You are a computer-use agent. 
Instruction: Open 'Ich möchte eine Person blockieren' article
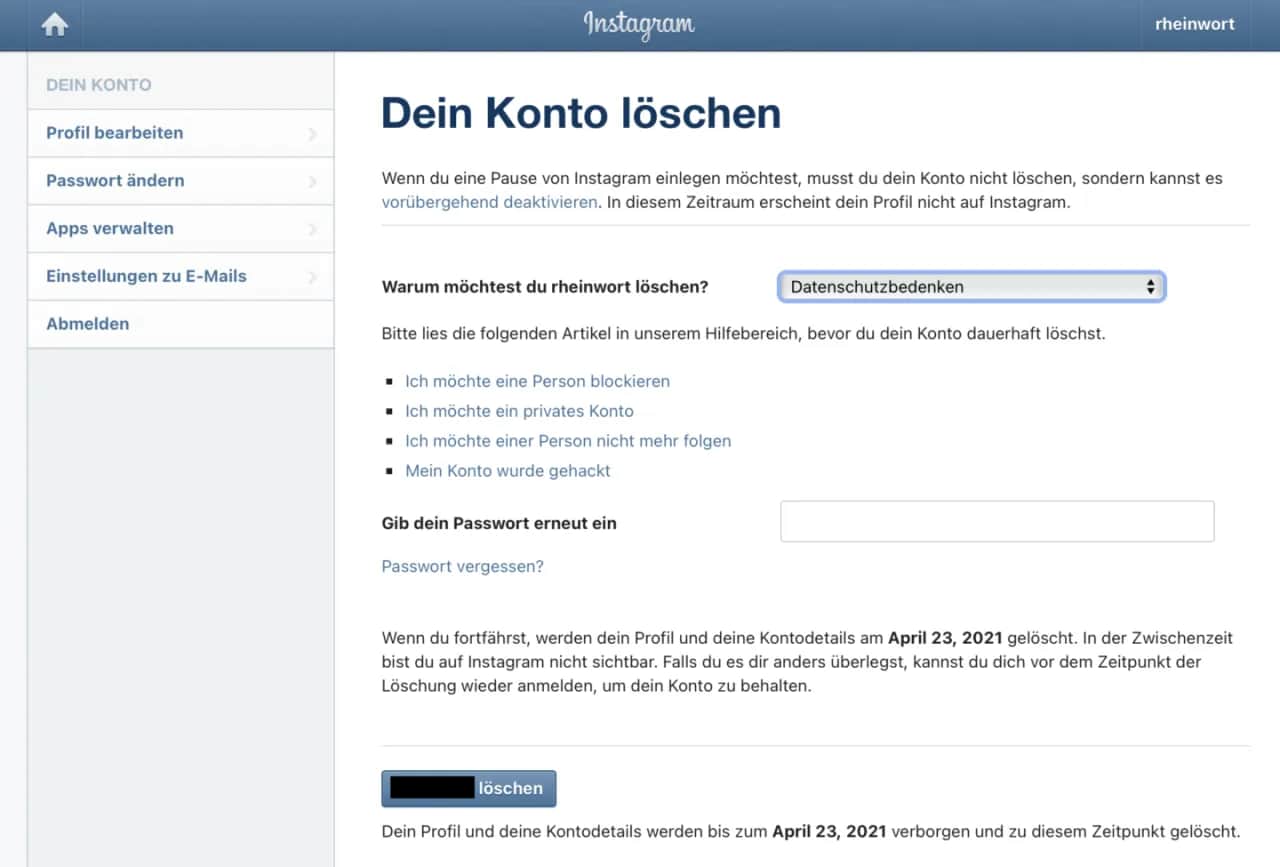(538, 381)
